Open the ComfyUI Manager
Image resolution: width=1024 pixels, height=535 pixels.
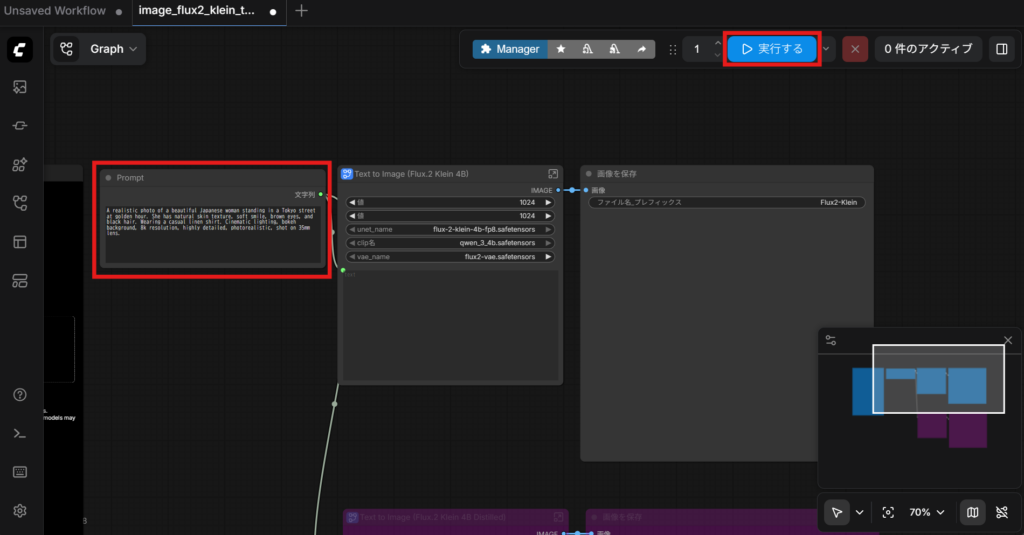(509, 49)
